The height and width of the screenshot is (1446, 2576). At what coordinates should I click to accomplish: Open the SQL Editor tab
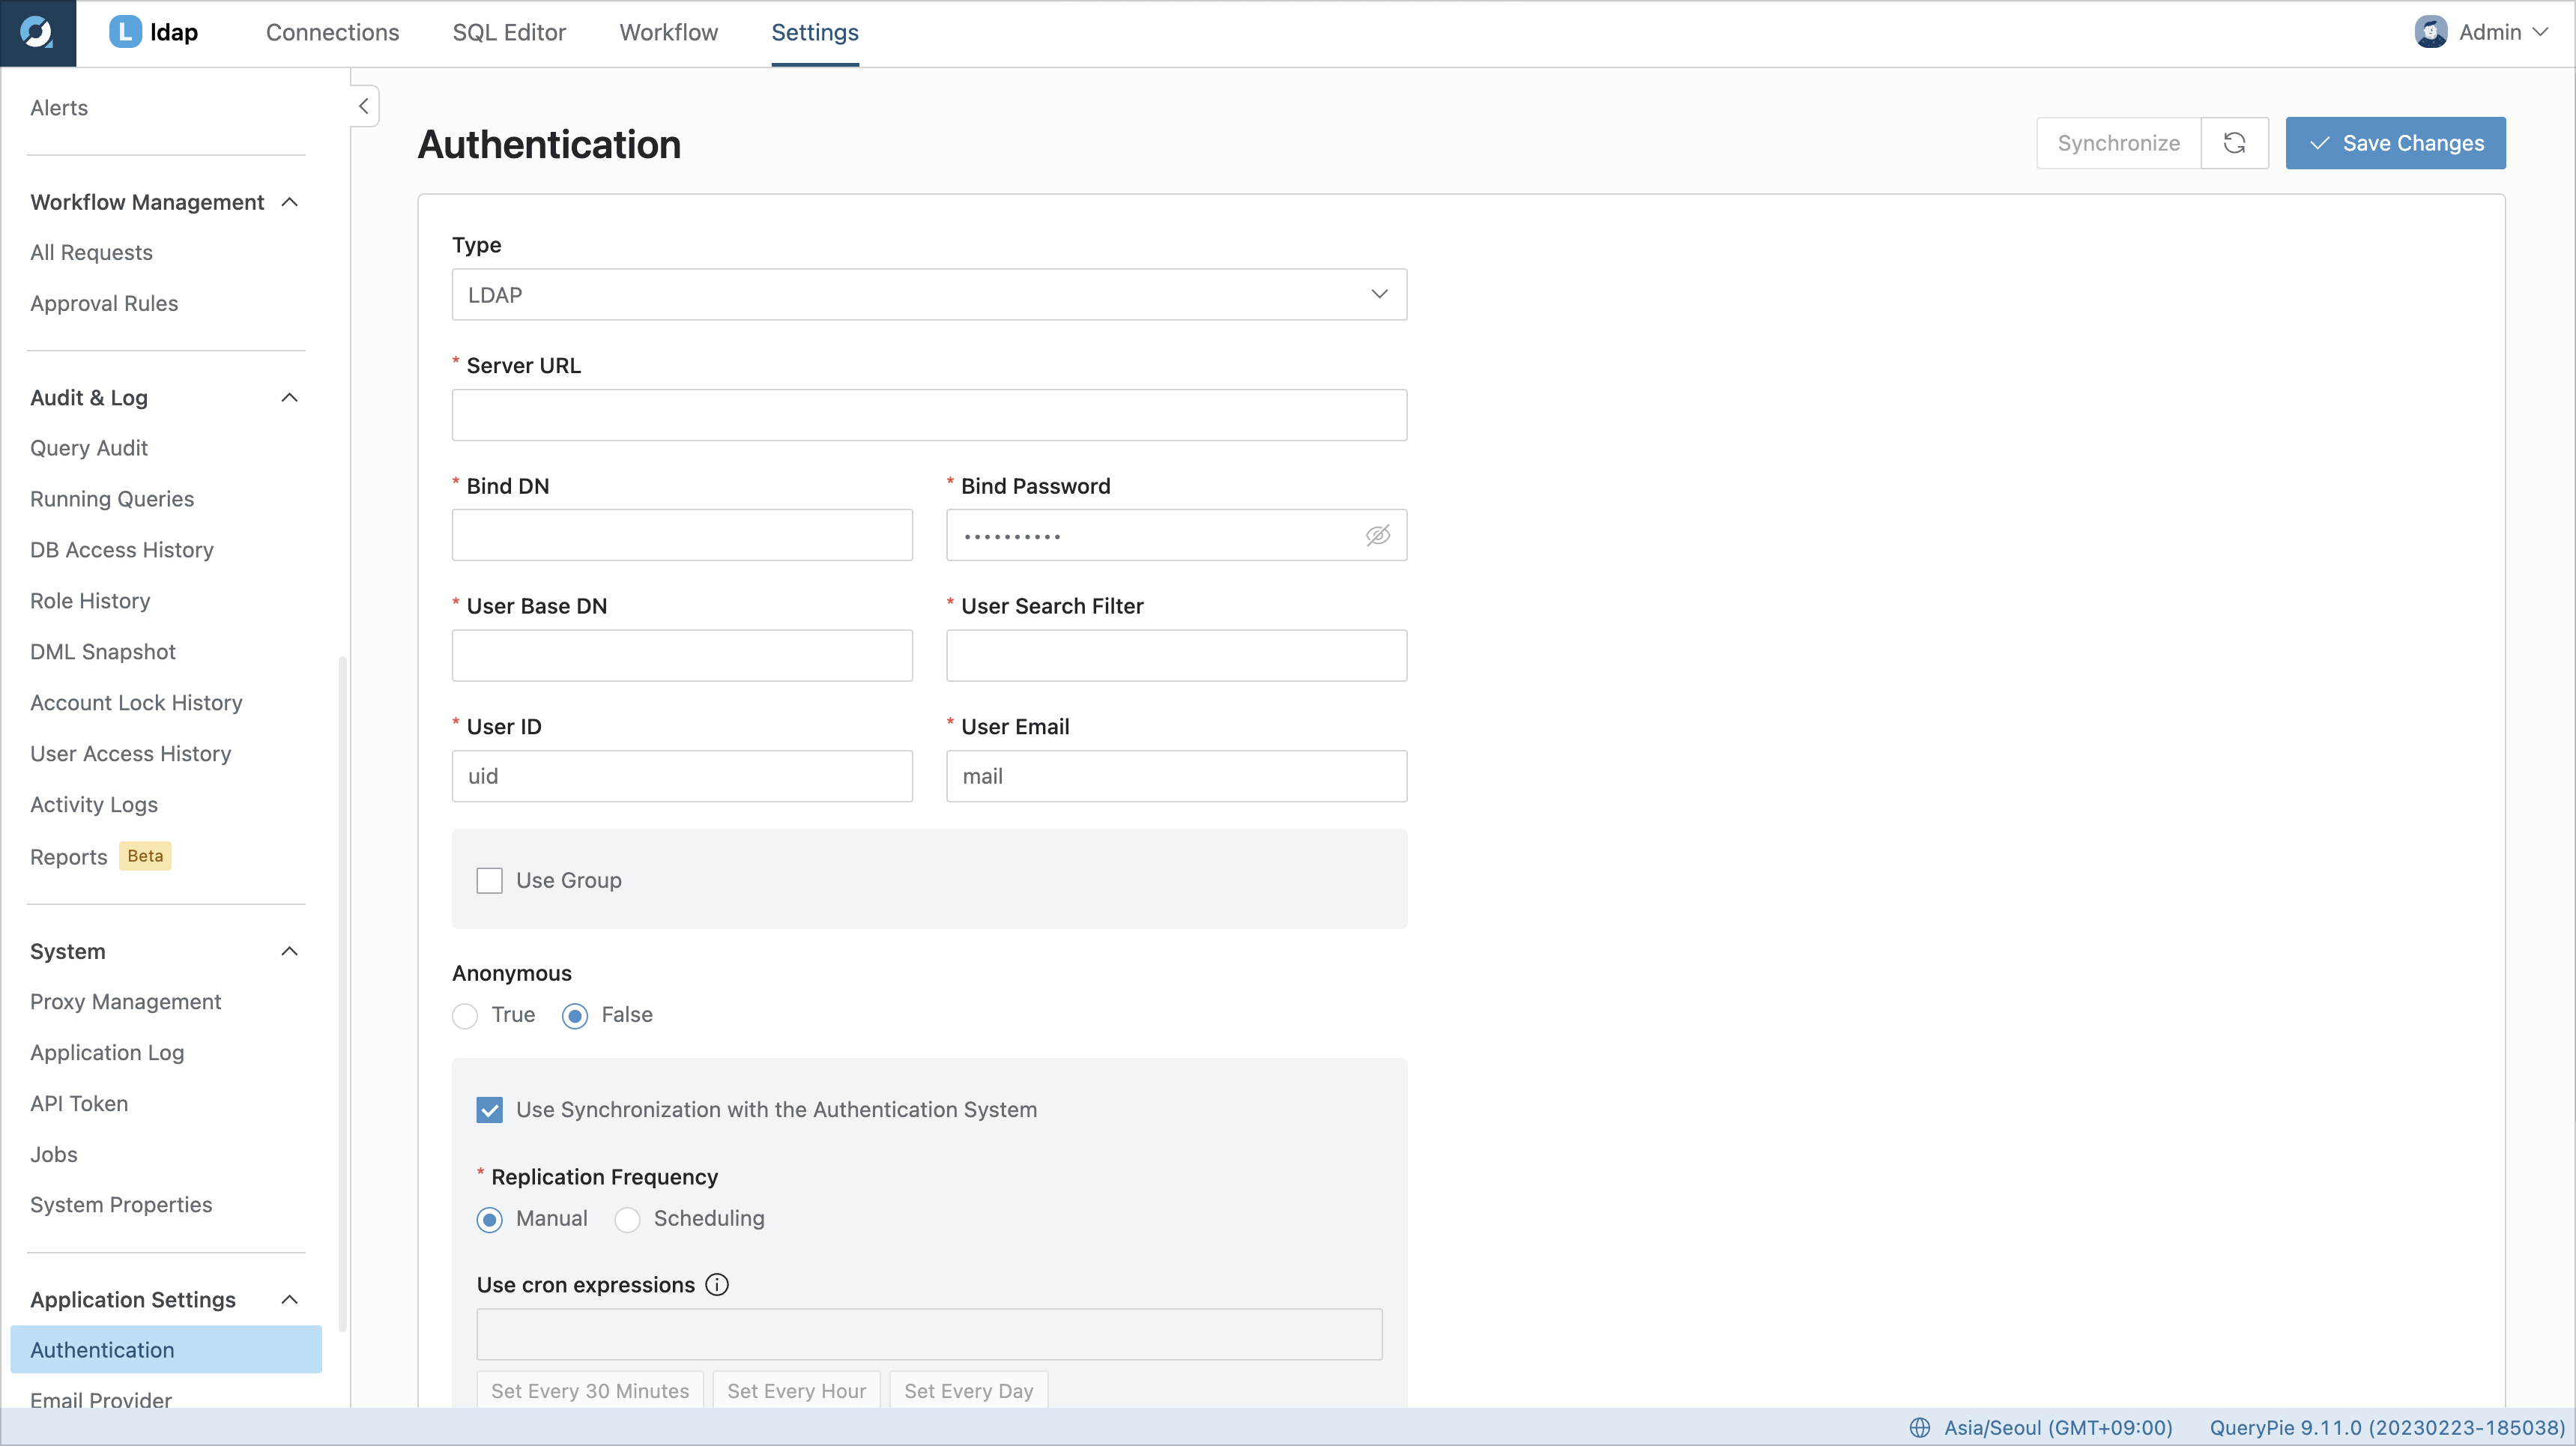coord(509,32)
